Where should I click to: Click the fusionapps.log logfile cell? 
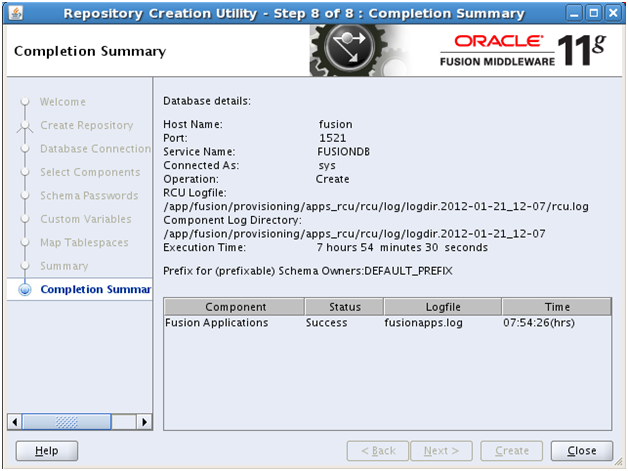point(442,323)
